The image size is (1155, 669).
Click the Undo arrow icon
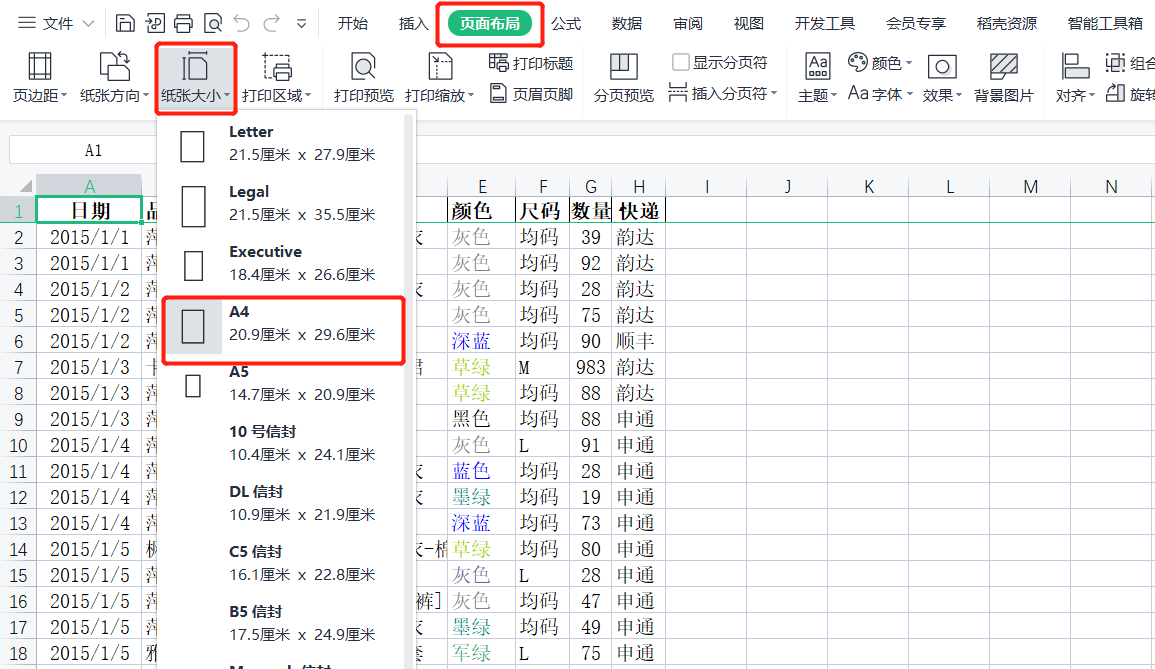[x=241, y=23]
